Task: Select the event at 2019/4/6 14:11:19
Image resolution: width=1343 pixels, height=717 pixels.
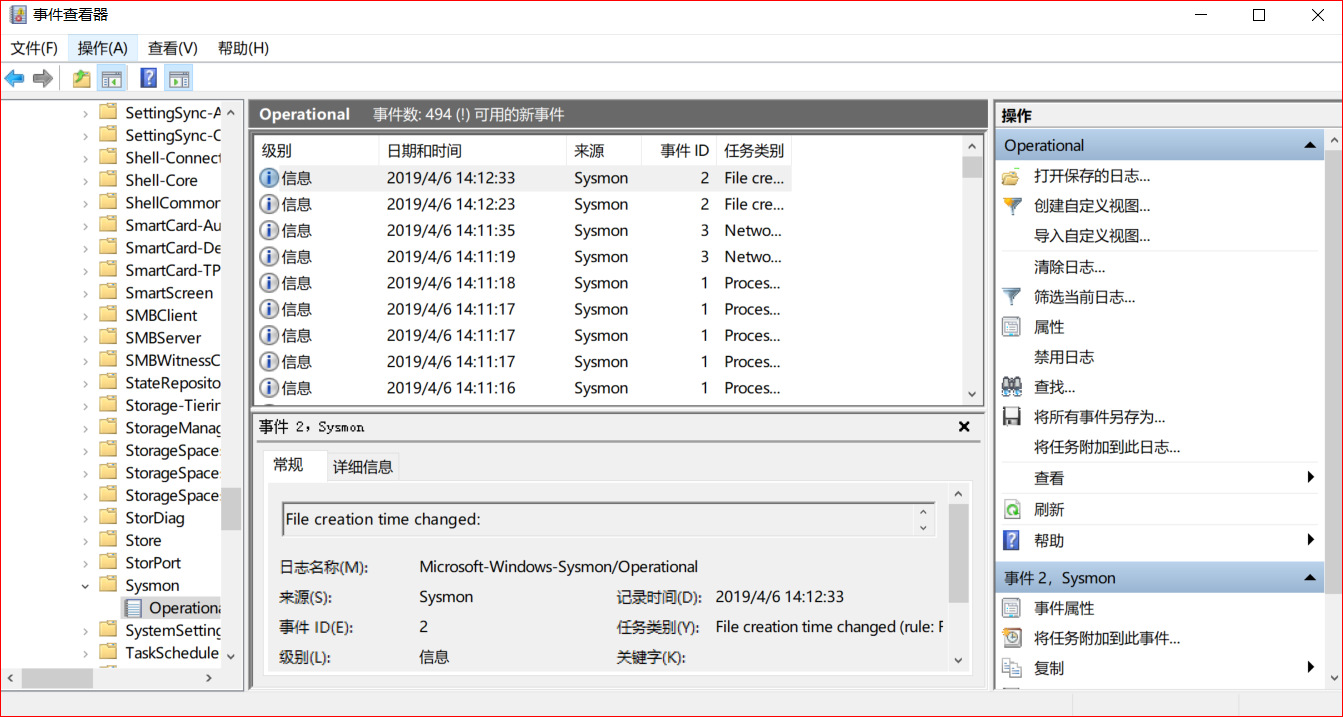Action: tap(523, 257)
